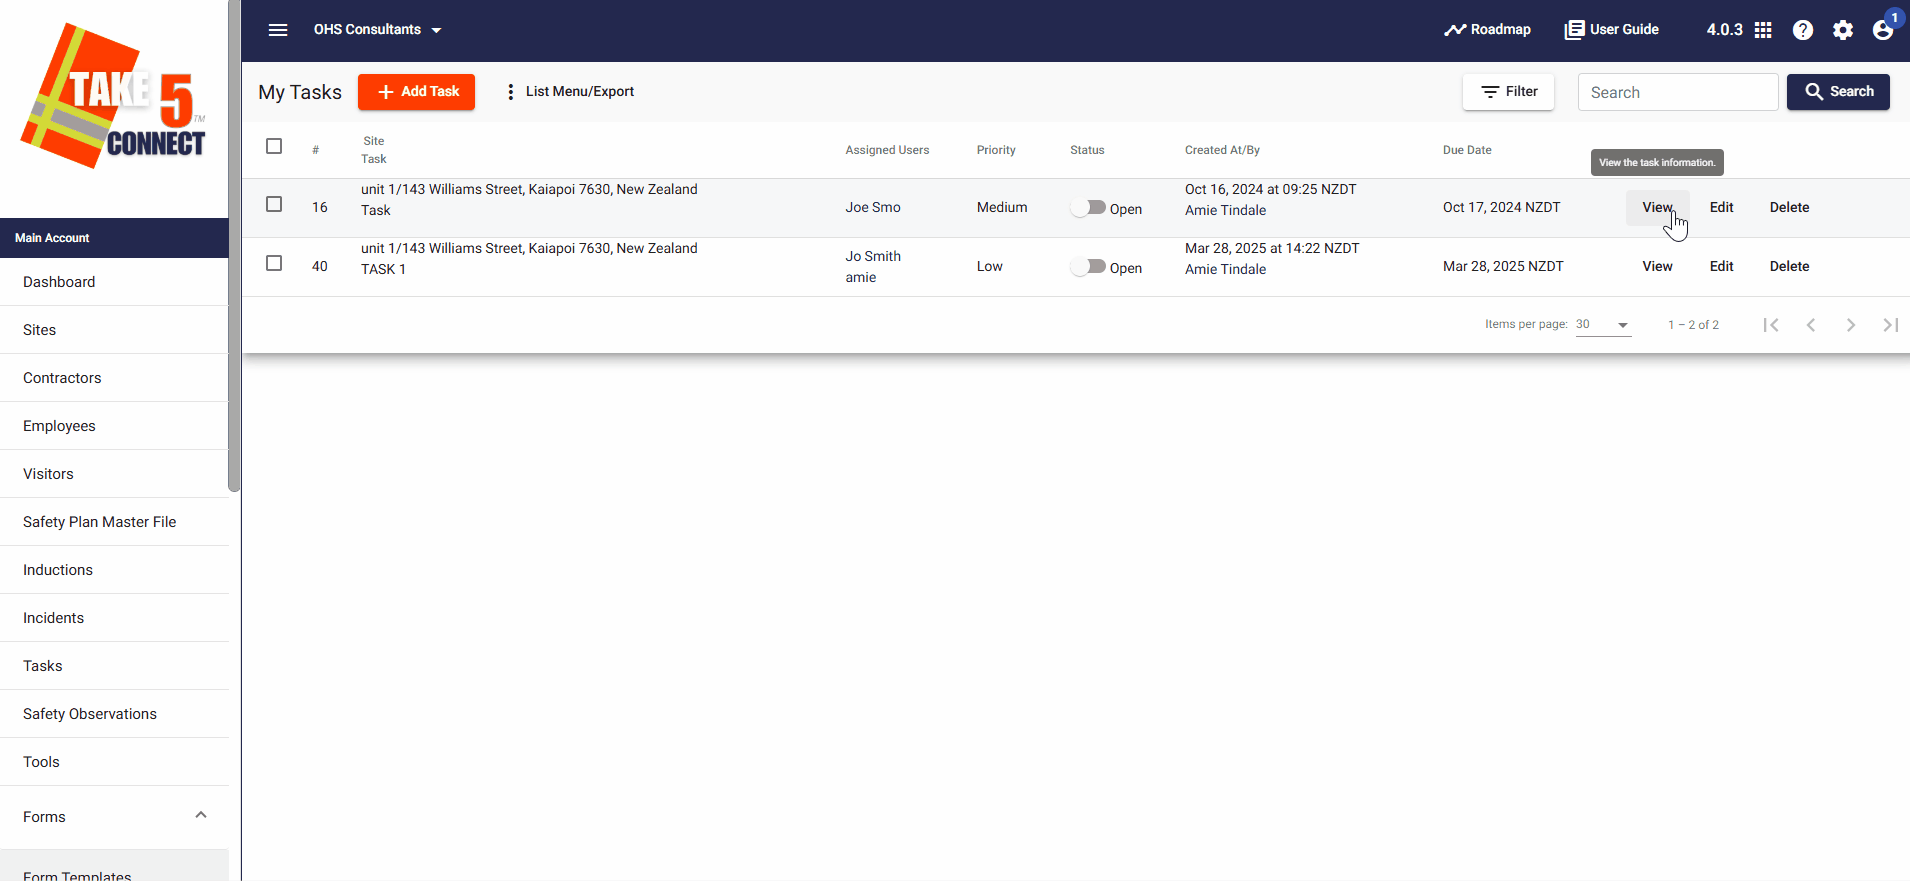Click the Created At/By column header
The height and width of the screenshot is (881, 1910).
(x=1222, y=150)
